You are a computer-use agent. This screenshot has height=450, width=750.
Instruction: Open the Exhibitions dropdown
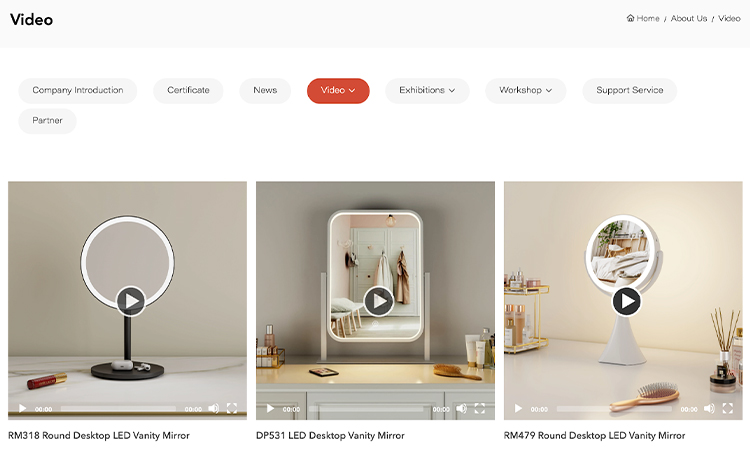[427, 90]
